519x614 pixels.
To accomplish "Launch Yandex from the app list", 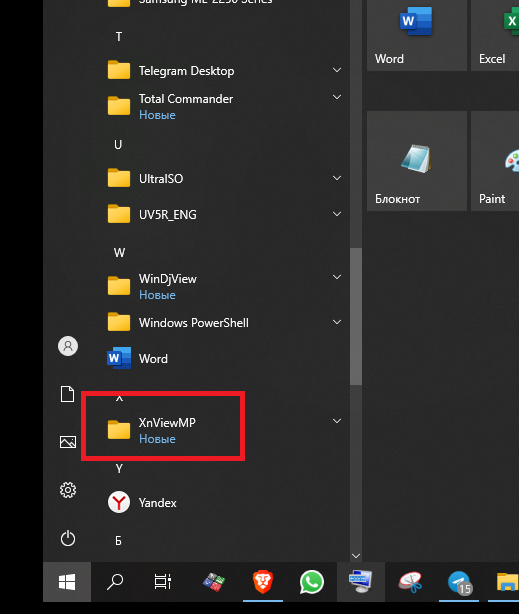I will (222, 502).
